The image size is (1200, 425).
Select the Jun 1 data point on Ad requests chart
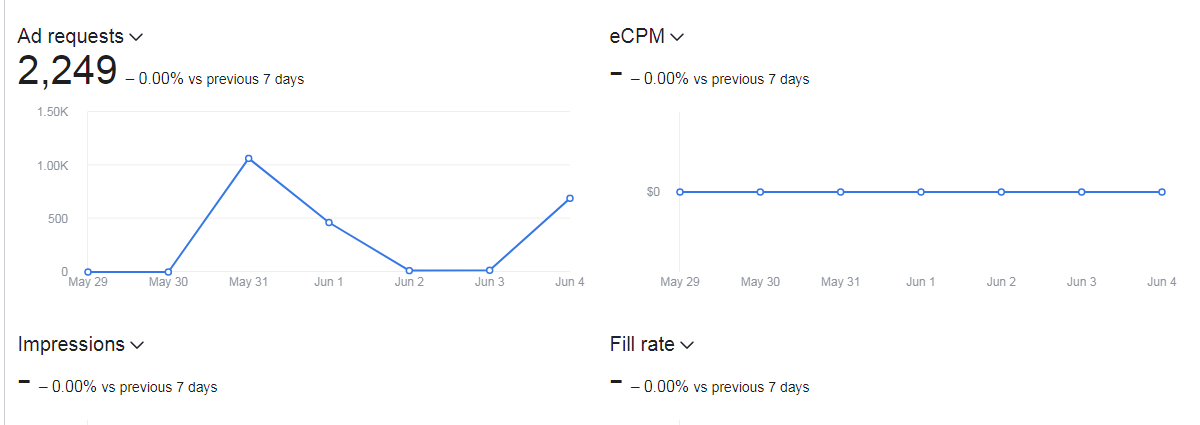329,222
